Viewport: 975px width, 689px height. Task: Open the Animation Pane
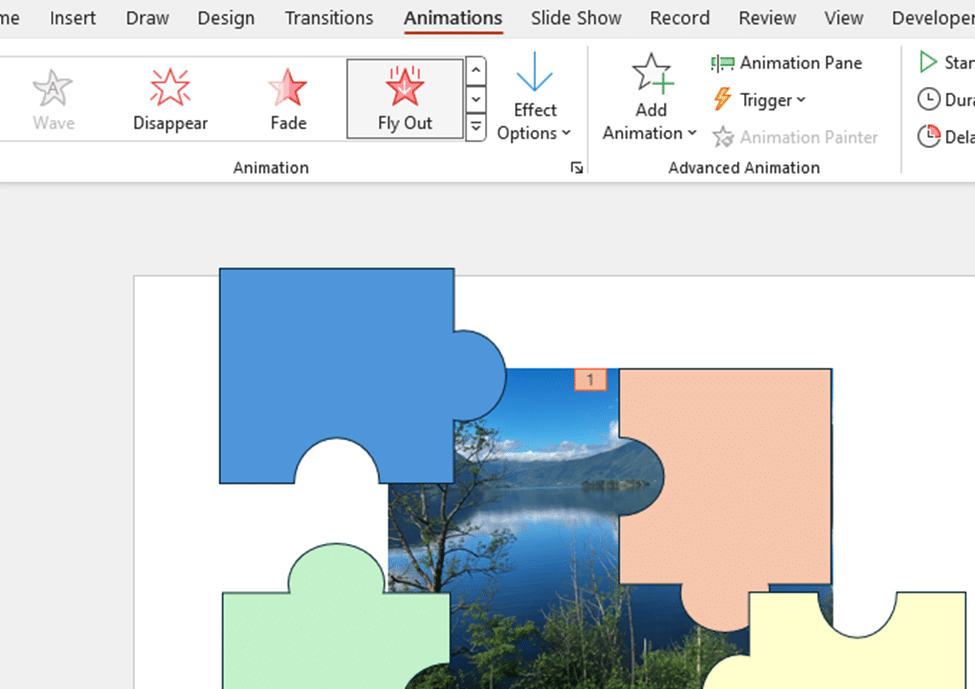click(x=787, y=63)
